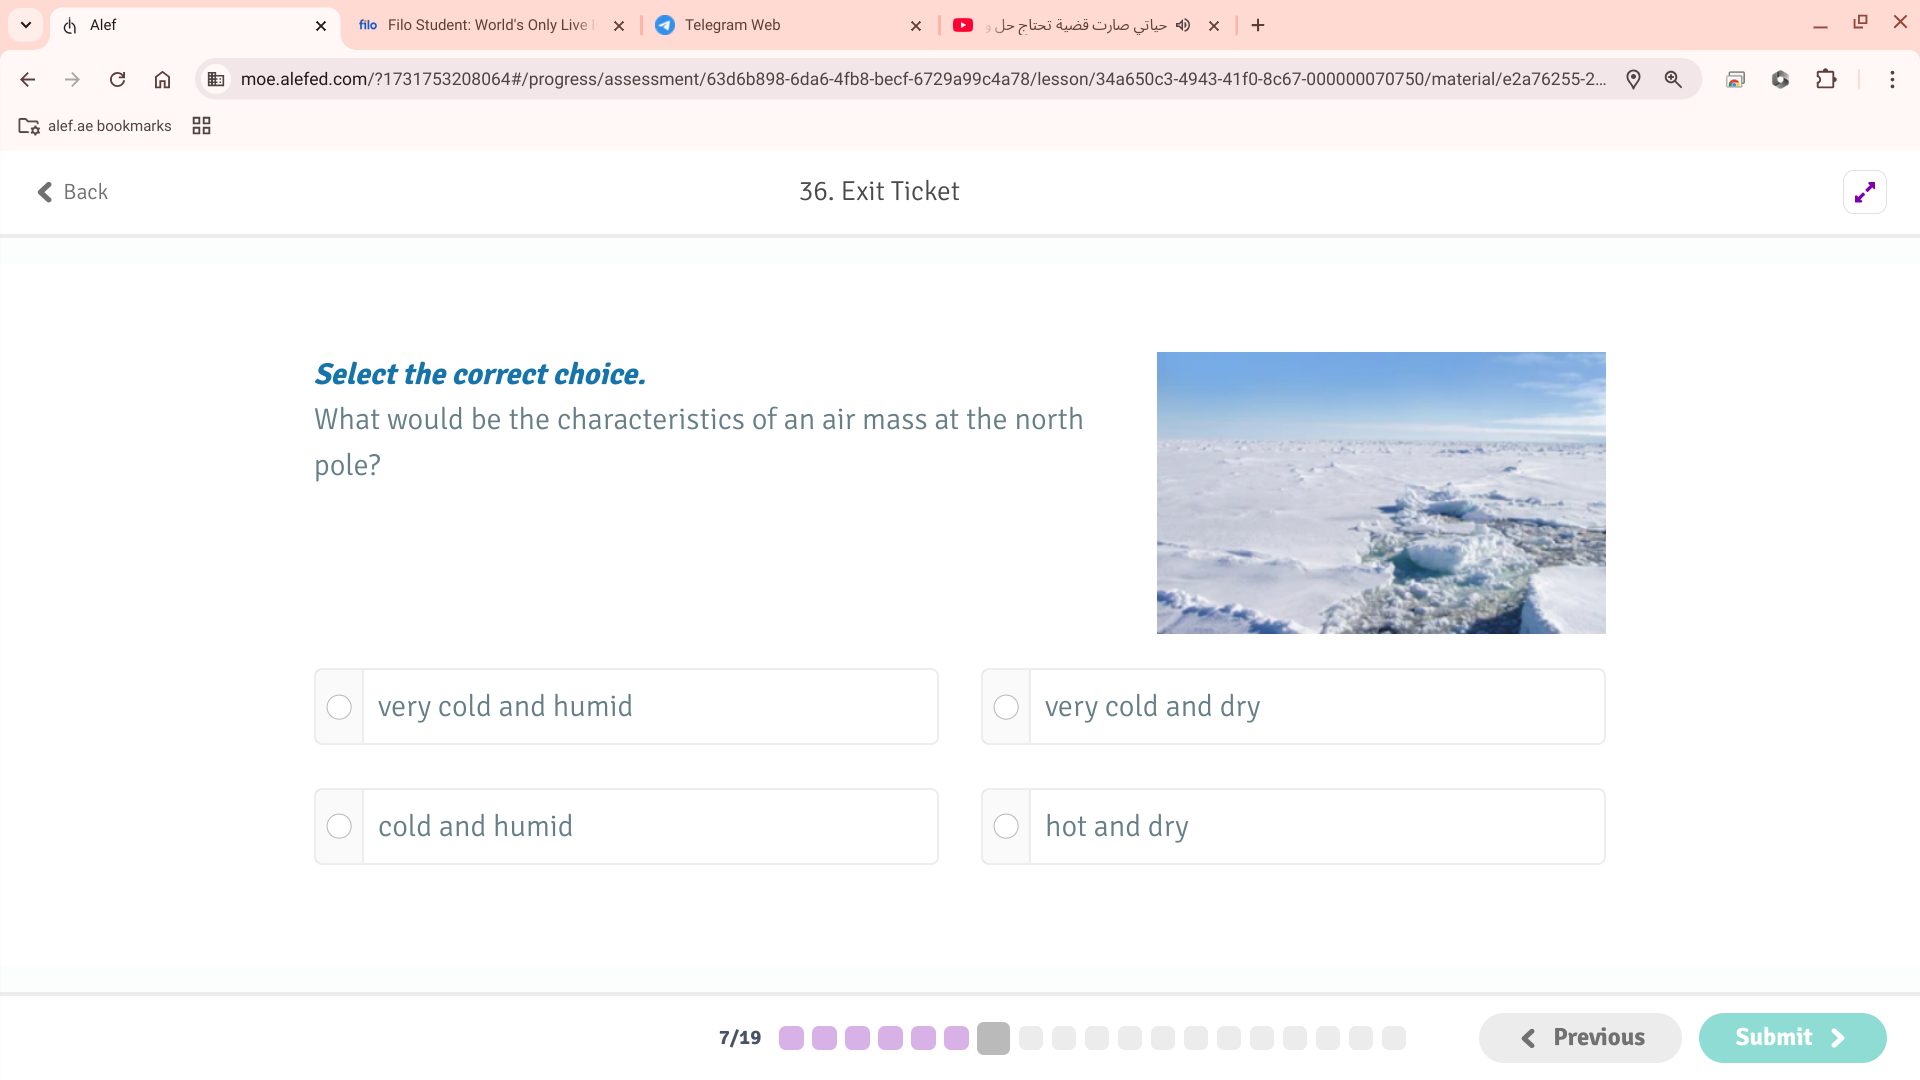The height and width of the screenshot is (1080, 1920).
Task: Jump to the first question progress square
Action: [x=791, y=1038]
